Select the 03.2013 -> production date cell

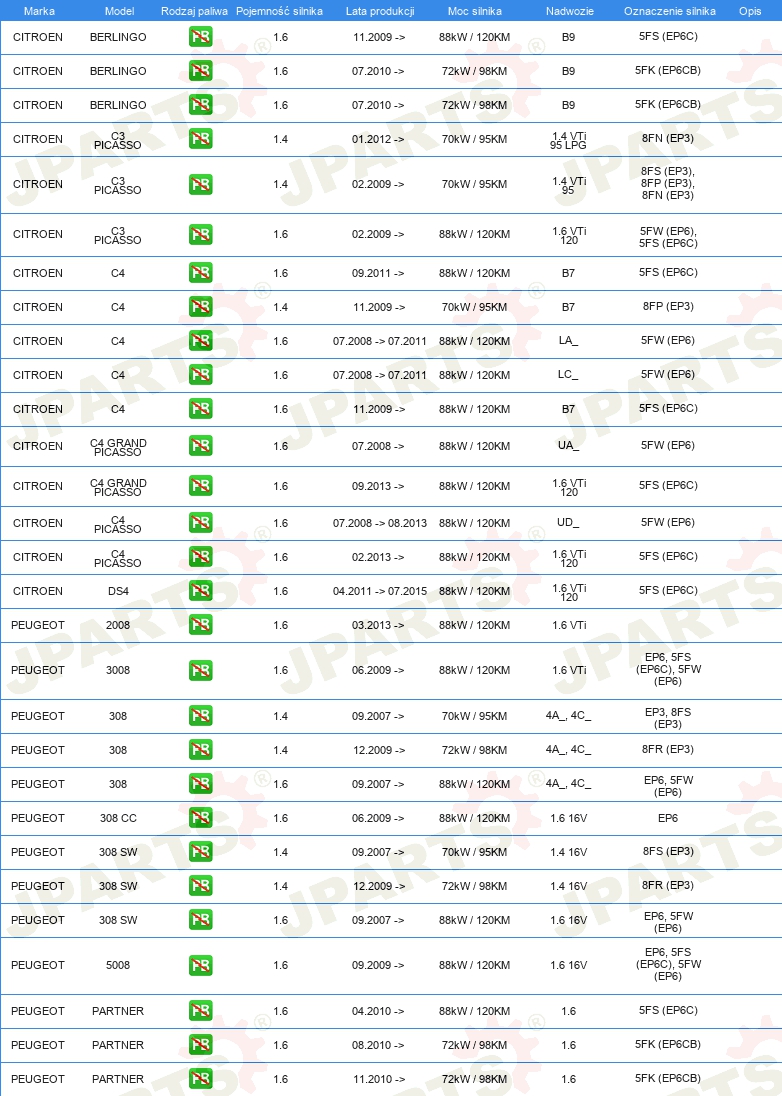click(x=378, y=625)
